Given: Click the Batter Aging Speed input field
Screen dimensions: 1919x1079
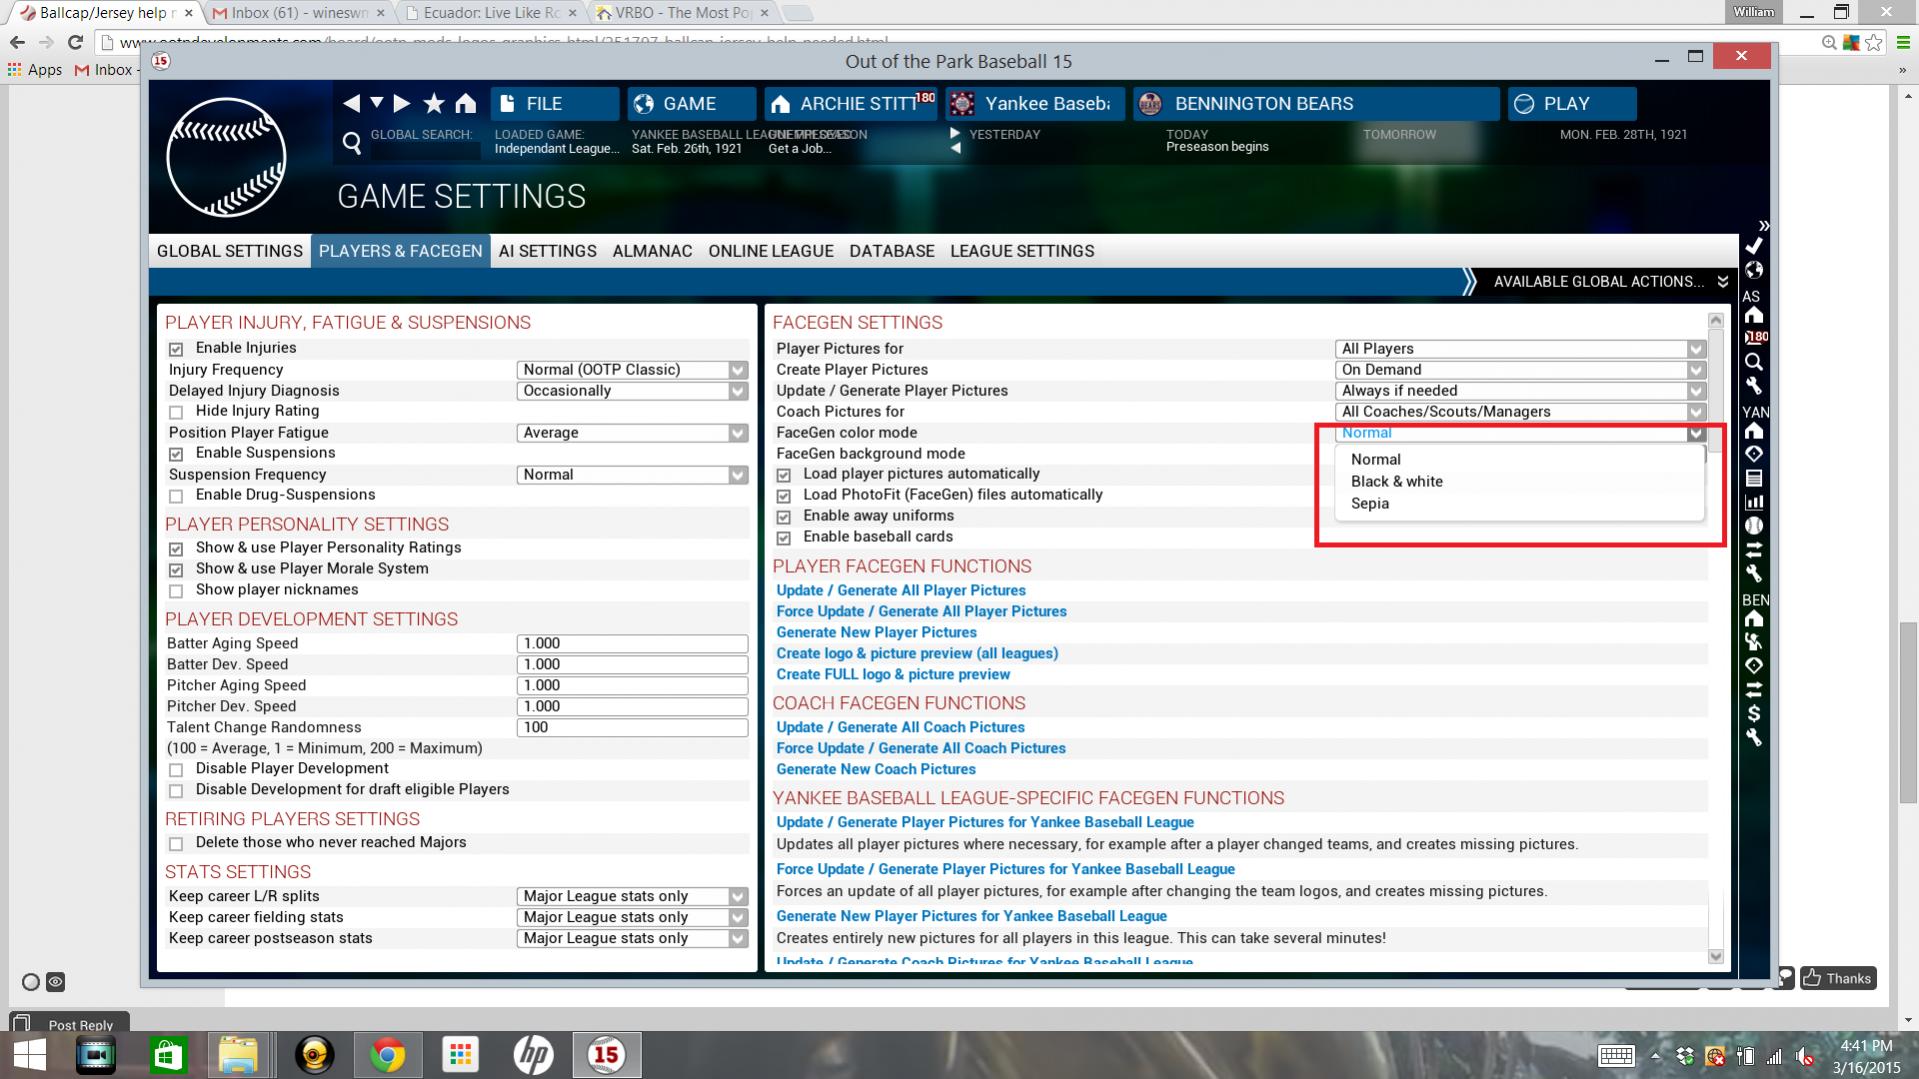Looking at the screenshot, I should [x=632, y=644].
